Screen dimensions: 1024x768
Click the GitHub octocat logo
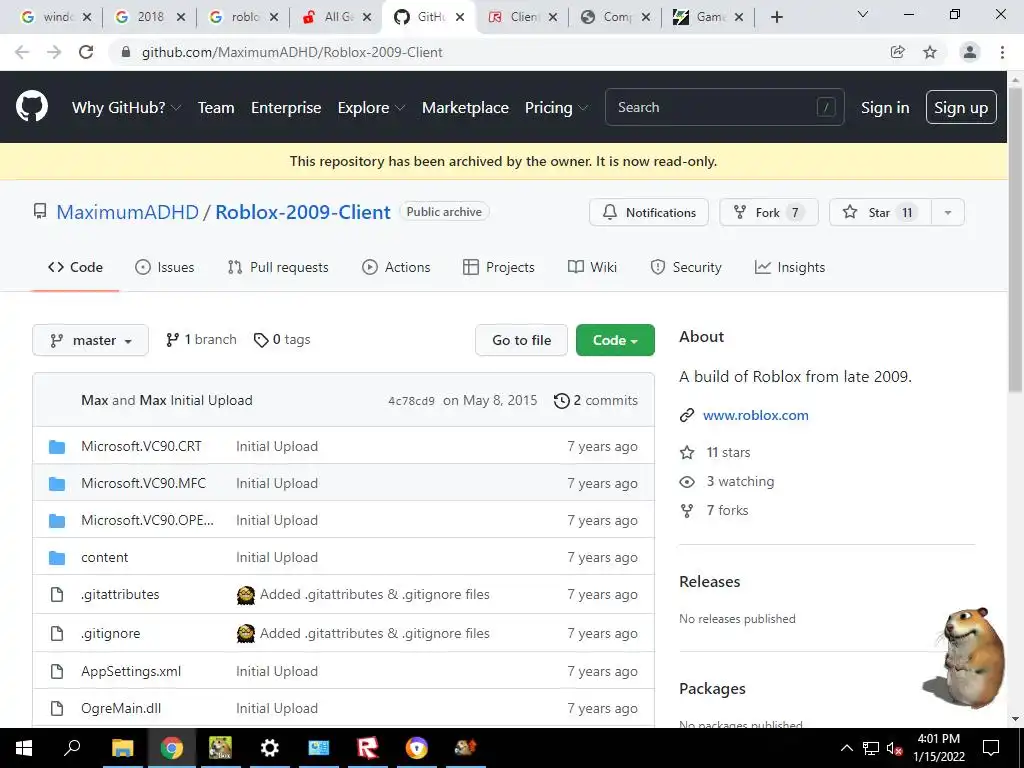pos(32,106)
